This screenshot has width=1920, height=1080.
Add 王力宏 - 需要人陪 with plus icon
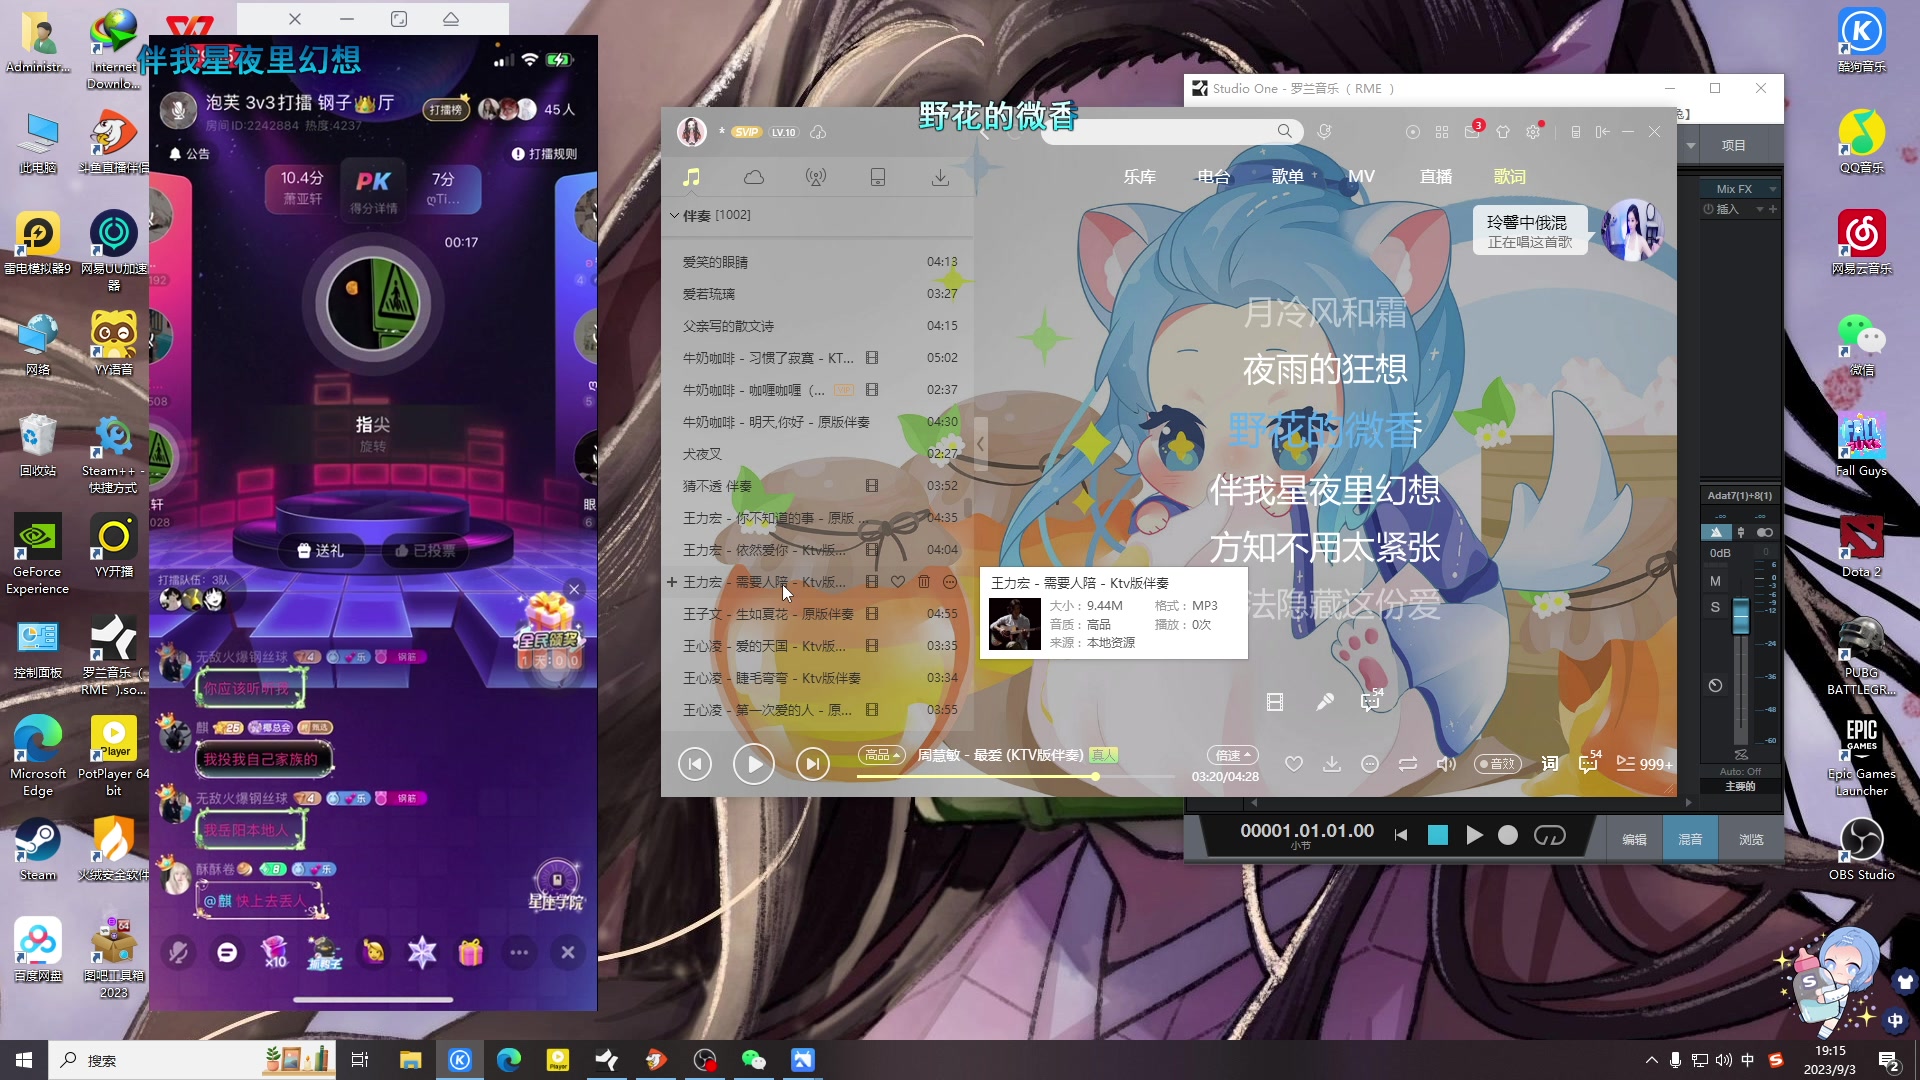pyautogui.click(x=672, y=582)
